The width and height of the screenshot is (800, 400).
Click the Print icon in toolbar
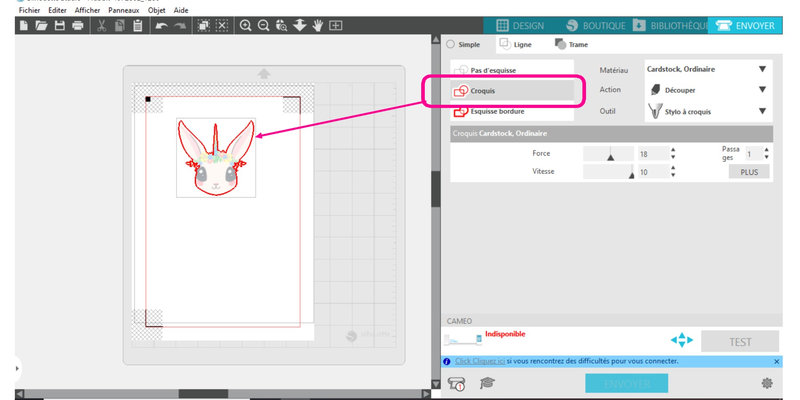pos(77,25)
